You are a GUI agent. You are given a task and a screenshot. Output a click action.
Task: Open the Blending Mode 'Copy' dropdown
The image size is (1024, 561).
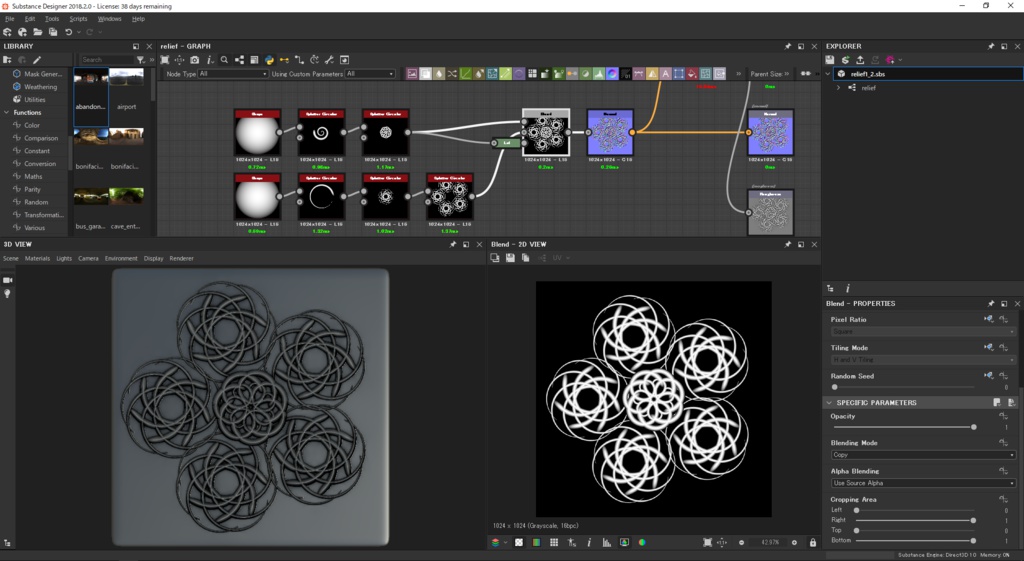923,455
